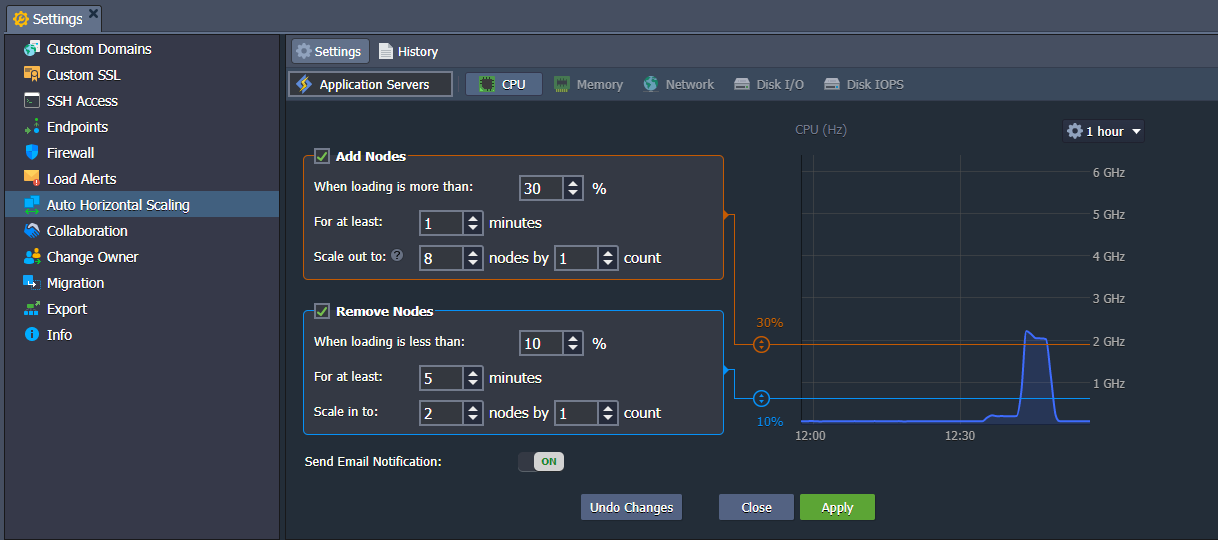Turn off Send Email Notification switch

click(541, 461)
